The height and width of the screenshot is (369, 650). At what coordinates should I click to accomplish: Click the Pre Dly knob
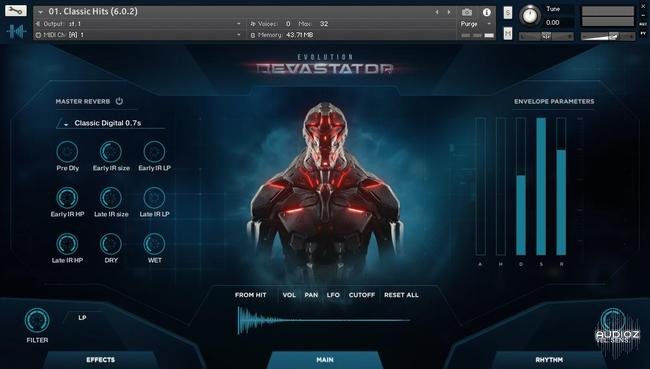pos(67,151)
